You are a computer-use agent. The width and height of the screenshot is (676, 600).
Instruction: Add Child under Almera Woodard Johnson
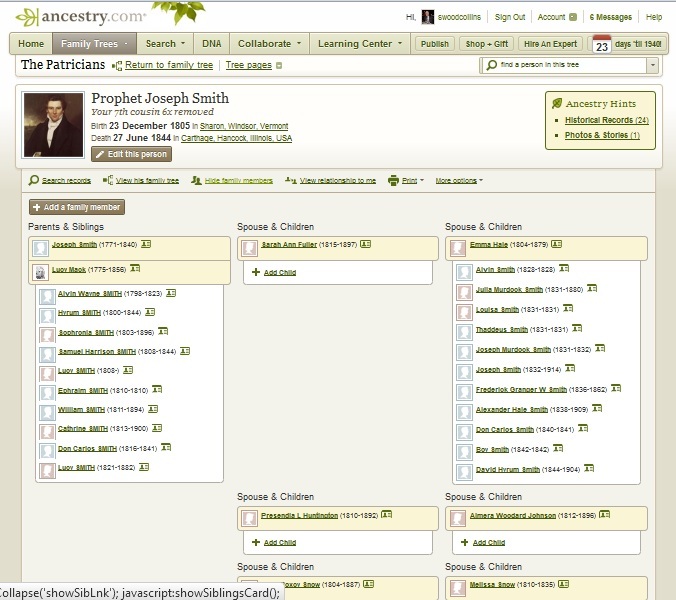click(488, 542)
